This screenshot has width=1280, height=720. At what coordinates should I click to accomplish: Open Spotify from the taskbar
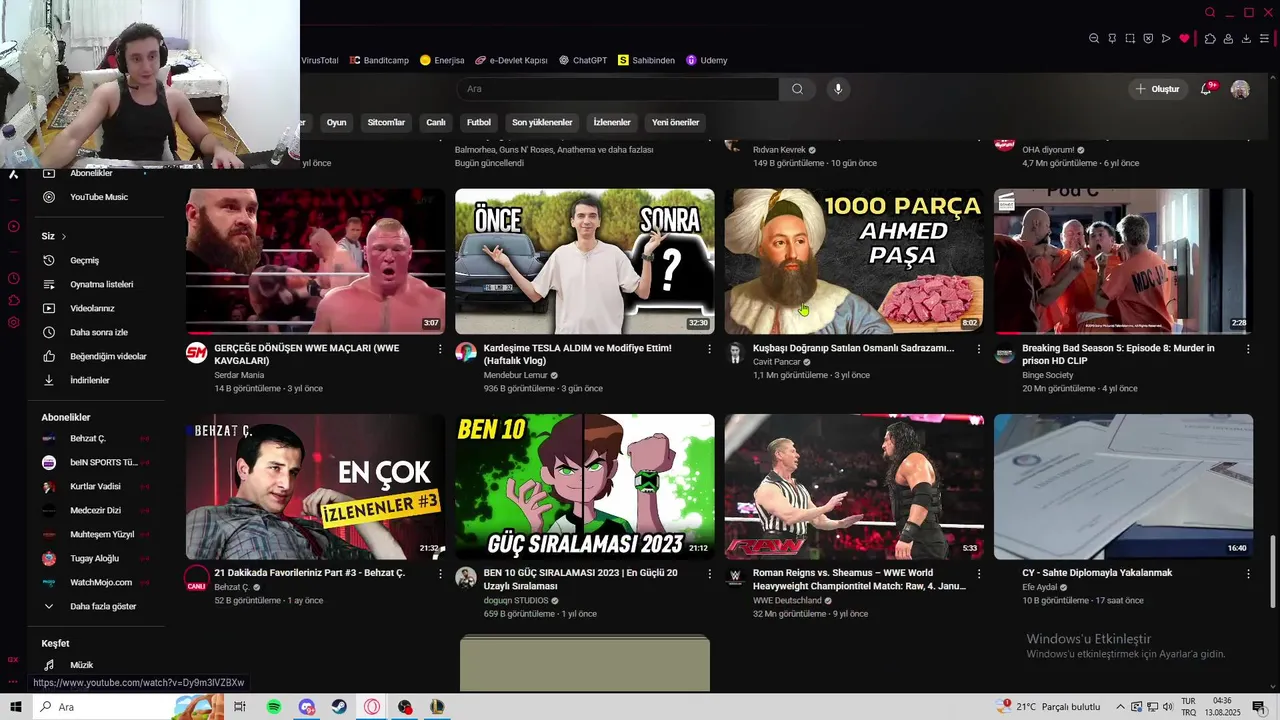[x=274, y=707]
